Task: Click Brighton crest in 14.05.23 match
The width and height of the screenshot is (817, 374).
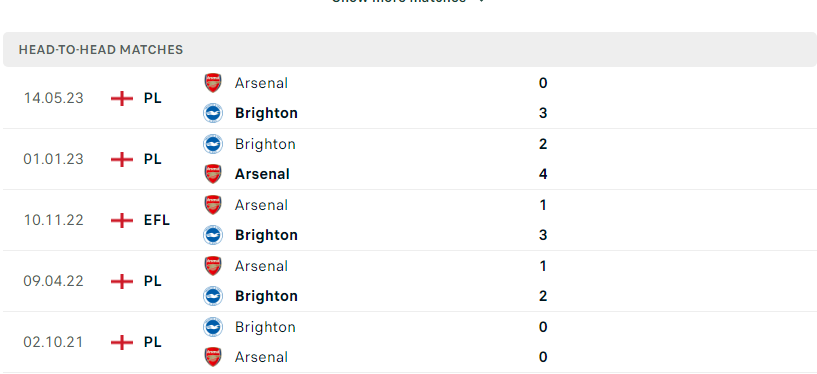Action: point(213,113)
